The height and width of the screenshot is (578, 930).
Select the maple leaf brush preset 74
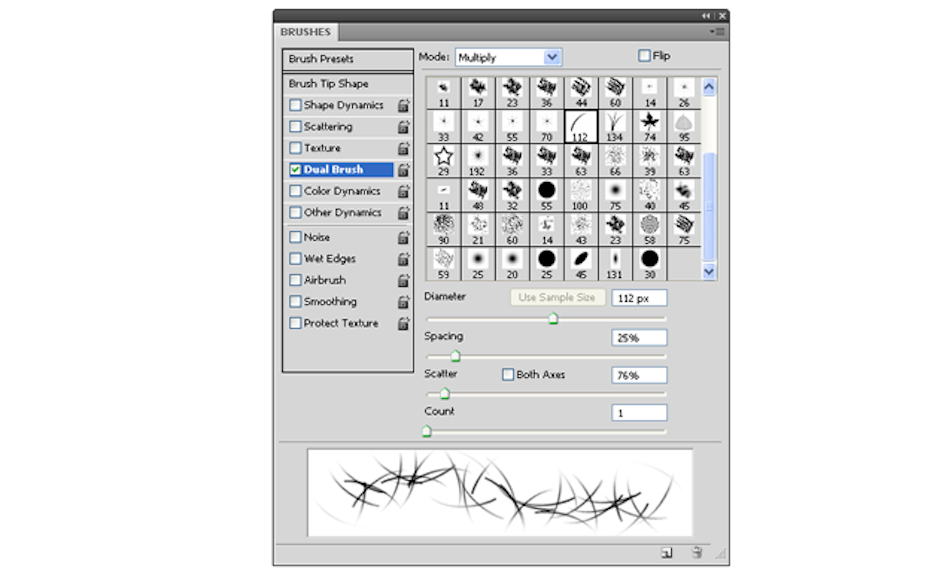click(x=649, y=123)
